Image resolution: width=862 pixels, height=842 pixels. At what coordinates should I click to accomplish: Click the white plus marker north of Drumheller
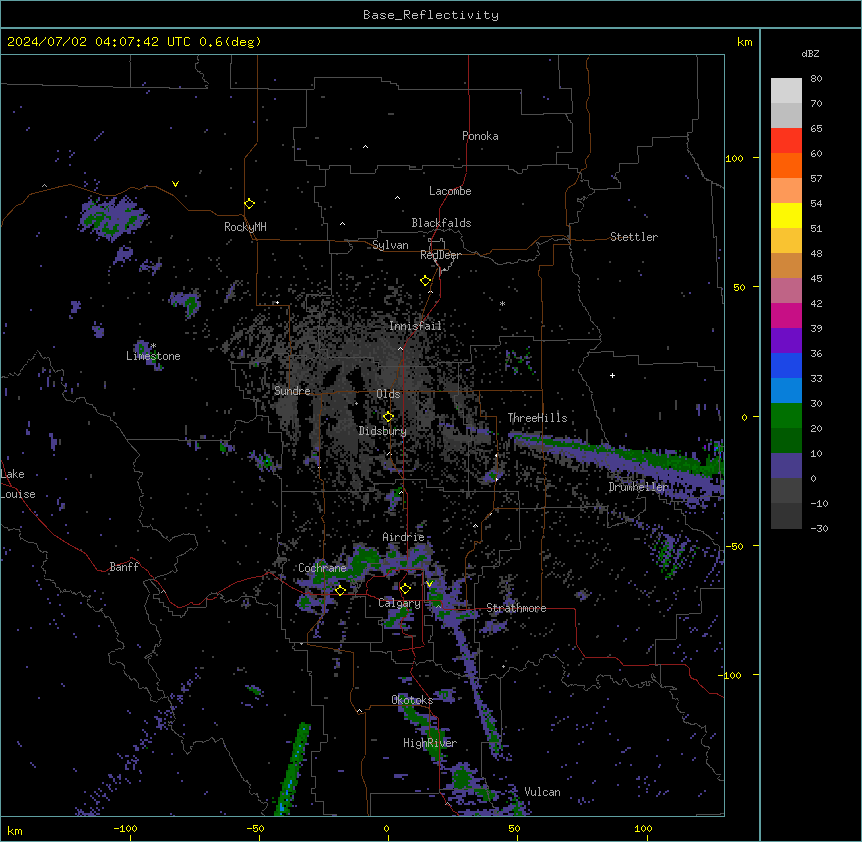[612, 376]
